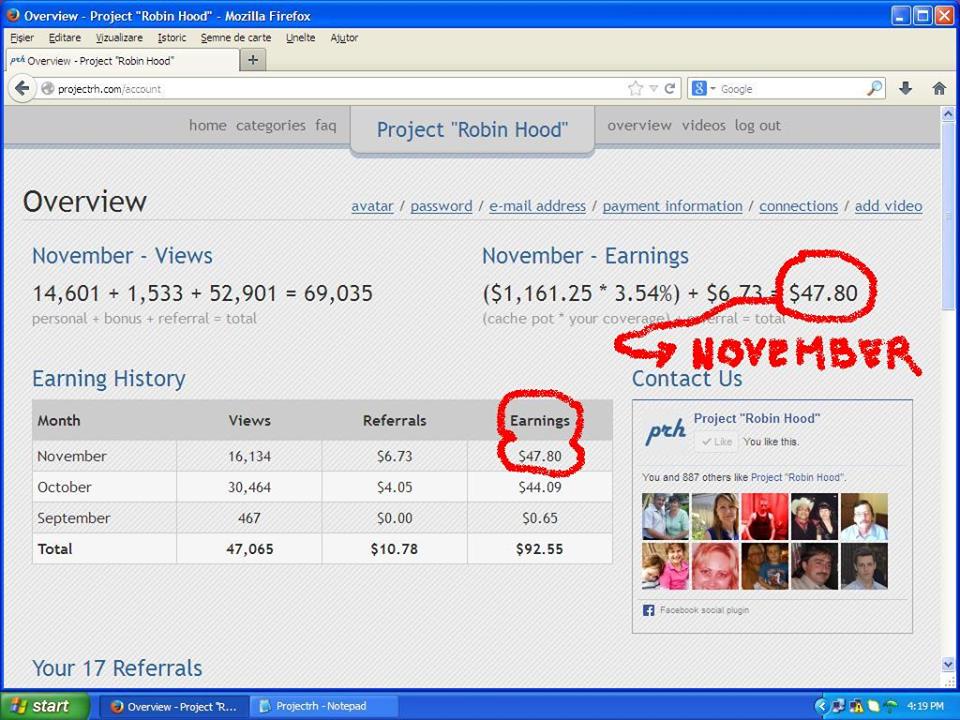The image size is (960, 720).
Task: Open the Fișier menu
Action: (x=22, y=38)
